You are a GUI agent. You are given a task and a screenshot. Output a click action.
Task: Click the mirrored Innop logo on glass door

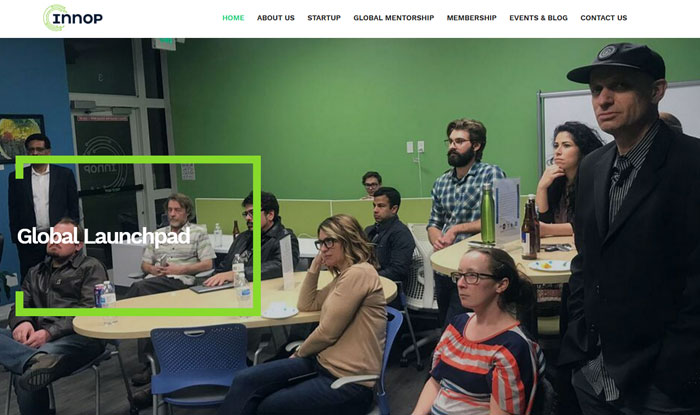coord(103,164)
